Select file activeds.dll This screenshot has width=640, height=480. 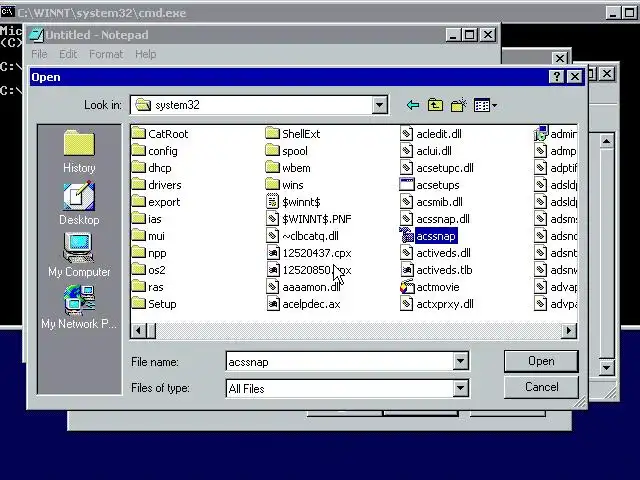coord(436,253)
